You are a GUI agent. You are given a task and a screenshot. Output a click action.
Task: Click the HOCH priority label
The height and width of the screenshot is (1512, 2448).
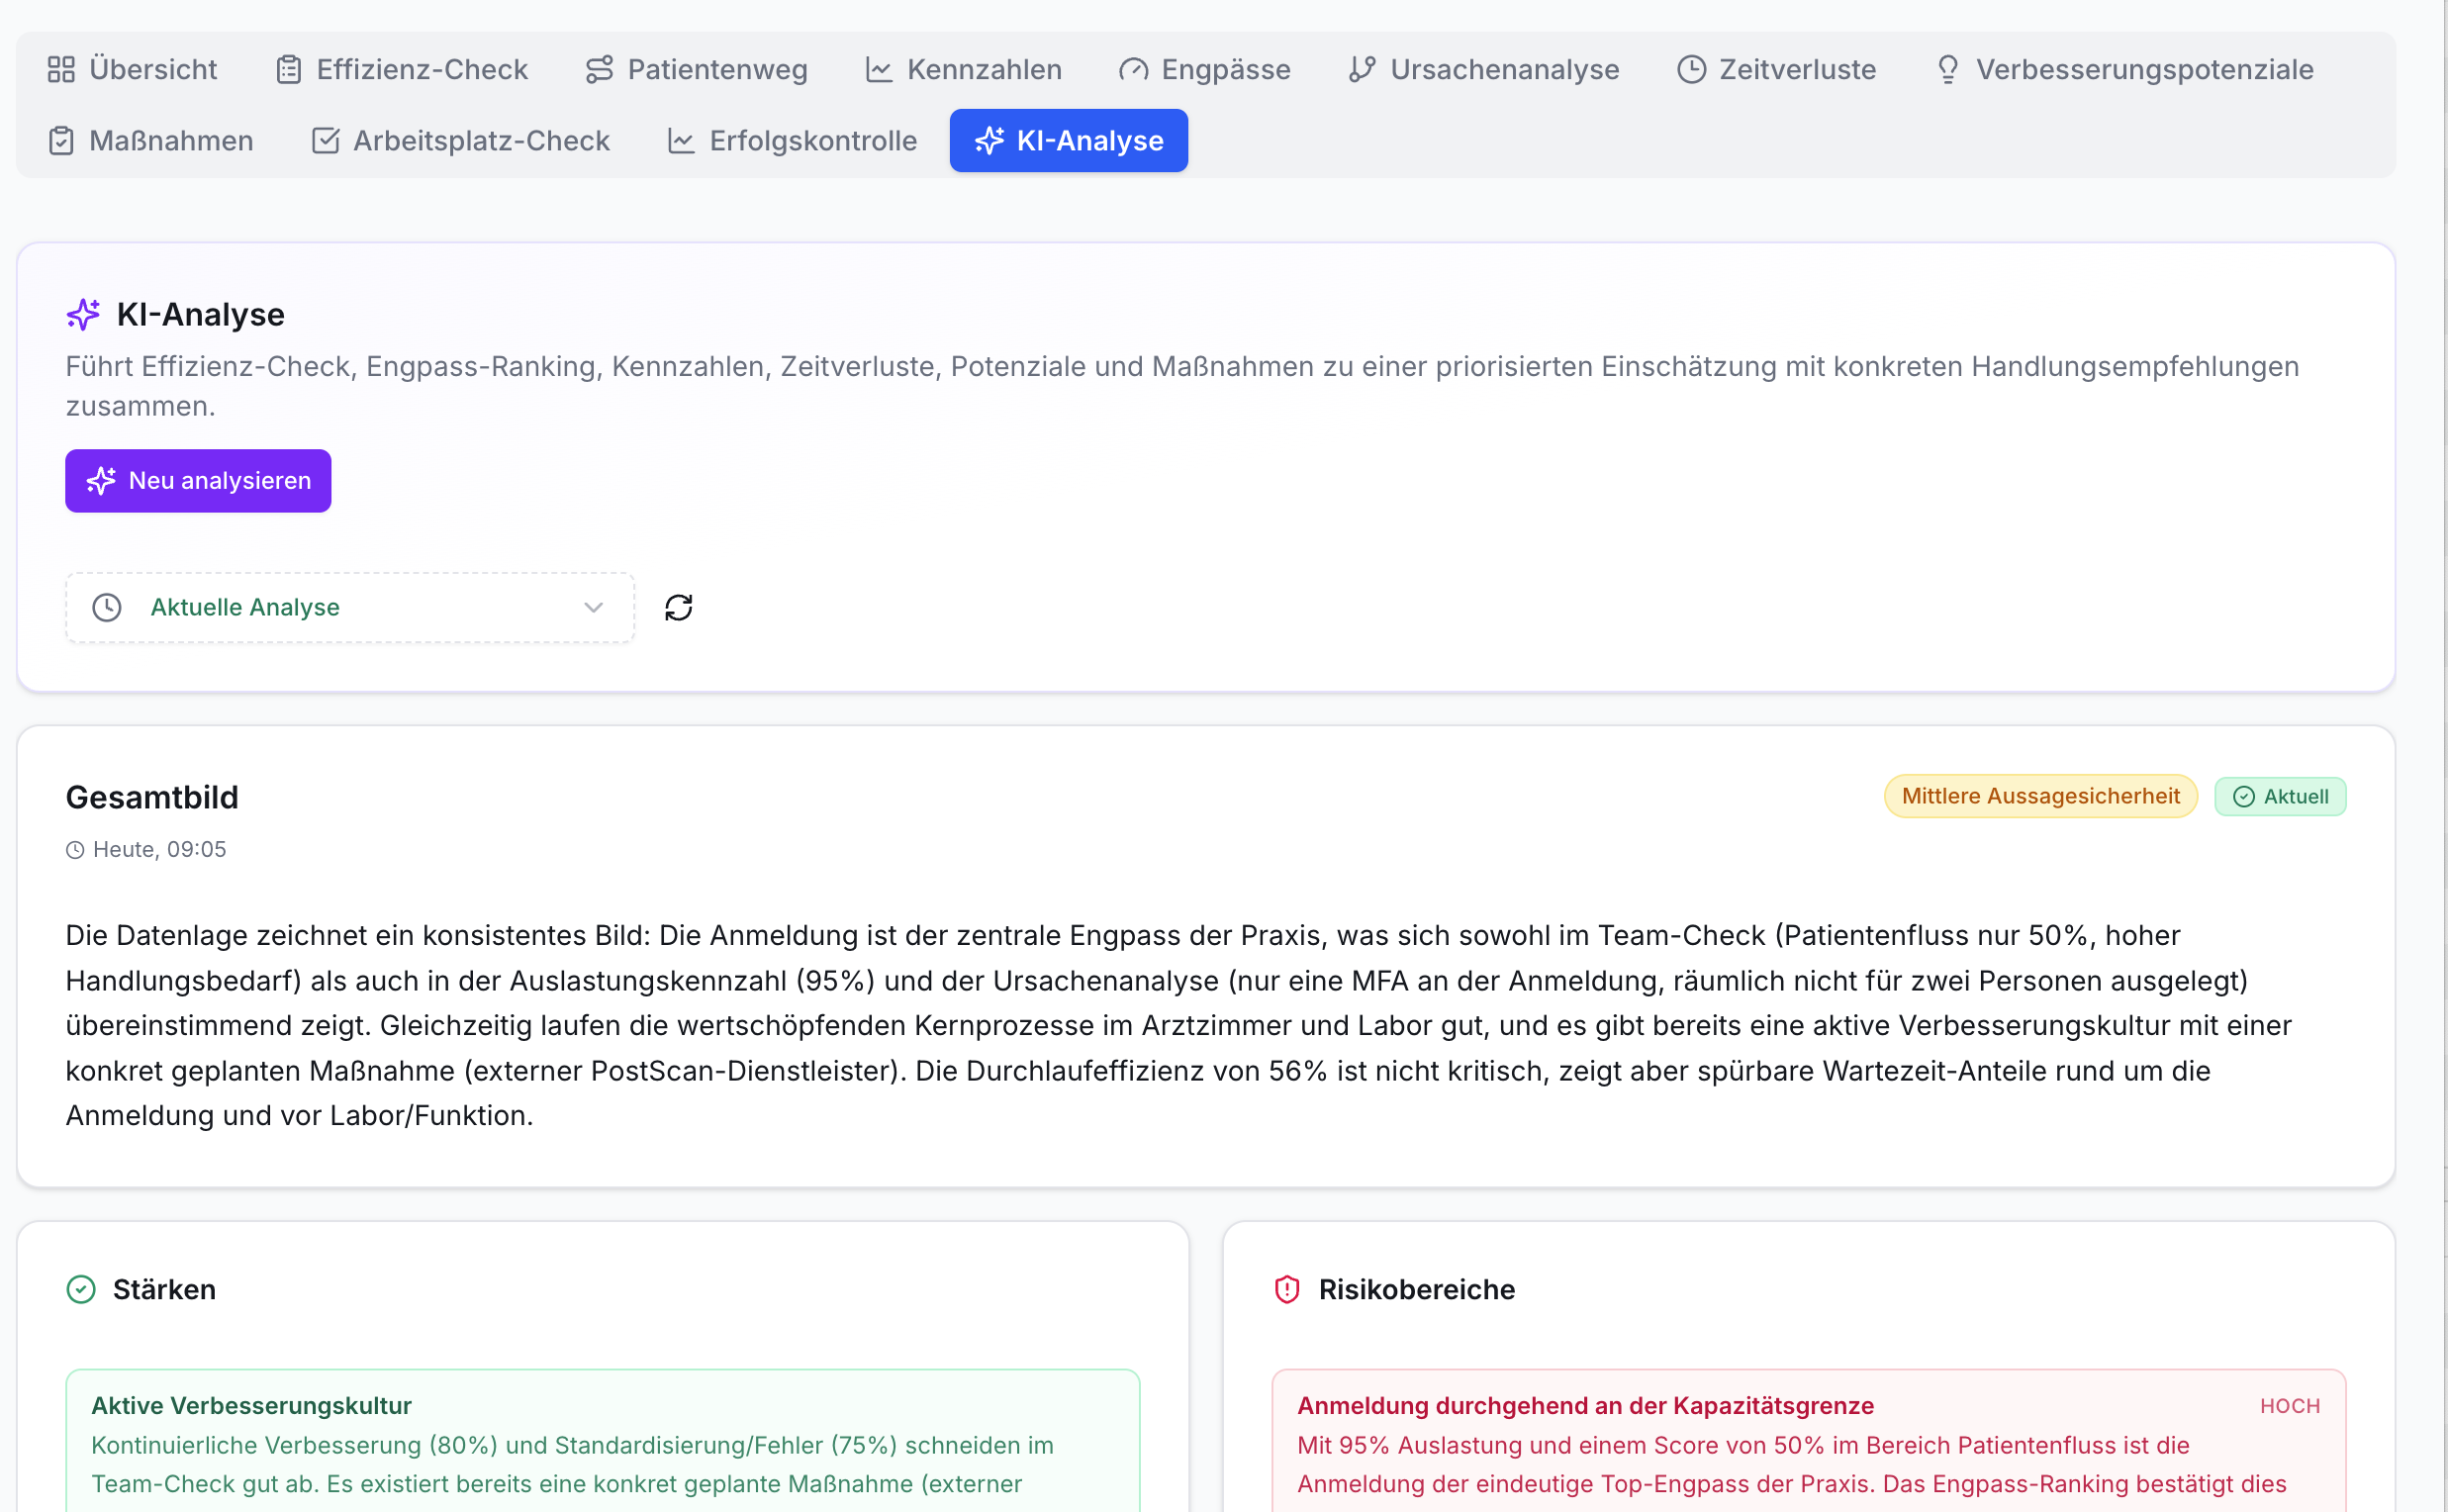2289,1406
